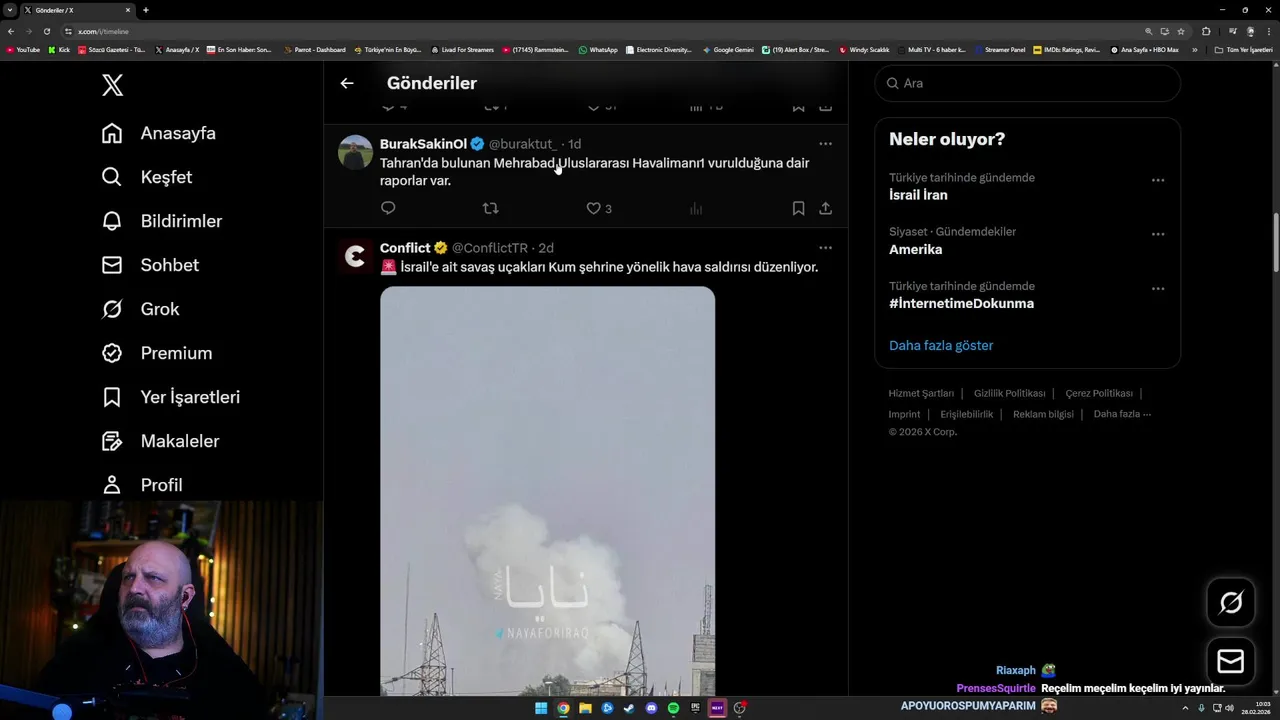Open the Çerez Politikası footer link

1098,393
